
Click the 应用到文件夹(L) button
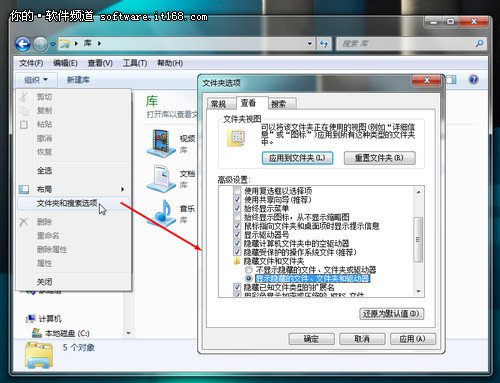click(x=297, y=158)
